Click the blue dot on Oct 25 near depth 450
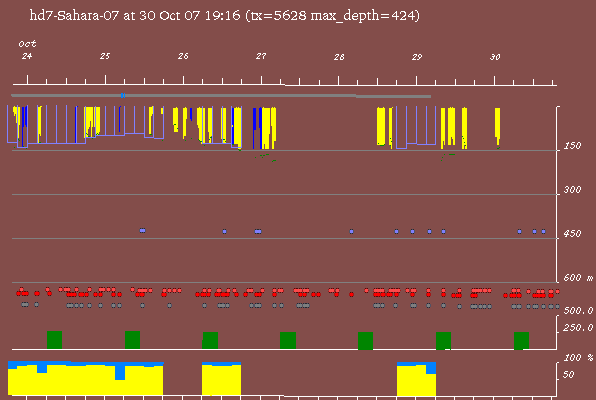This screenshot has height=400, width=596. 143,230
